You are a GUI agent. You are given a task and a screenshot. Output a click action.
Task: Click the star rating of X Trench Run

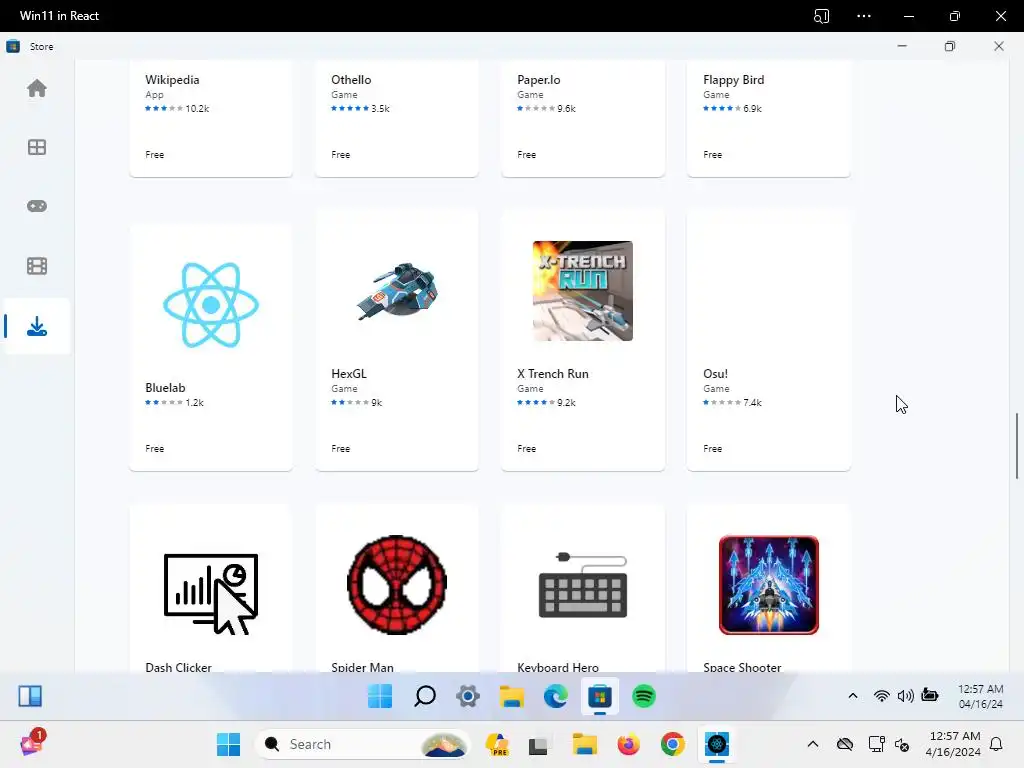click(536, 402)
